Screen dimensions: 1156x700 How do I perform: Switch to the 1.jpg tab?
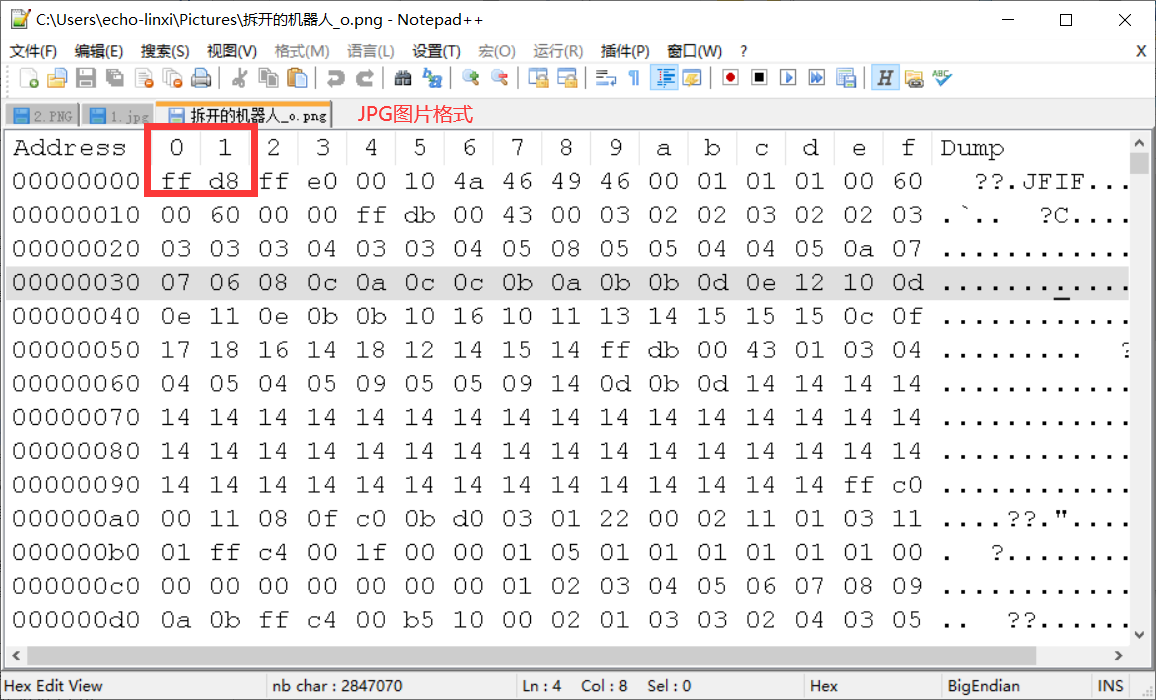tap(117, 114)
